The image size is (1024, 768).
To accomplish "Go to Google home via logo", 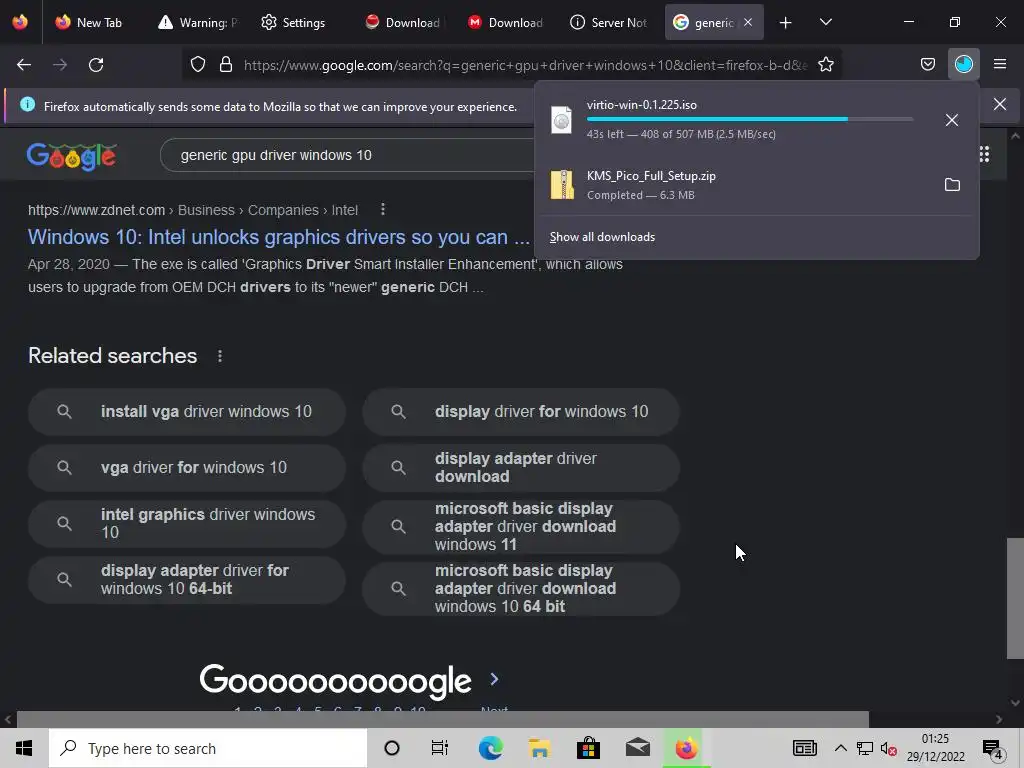I will point(72,156).
